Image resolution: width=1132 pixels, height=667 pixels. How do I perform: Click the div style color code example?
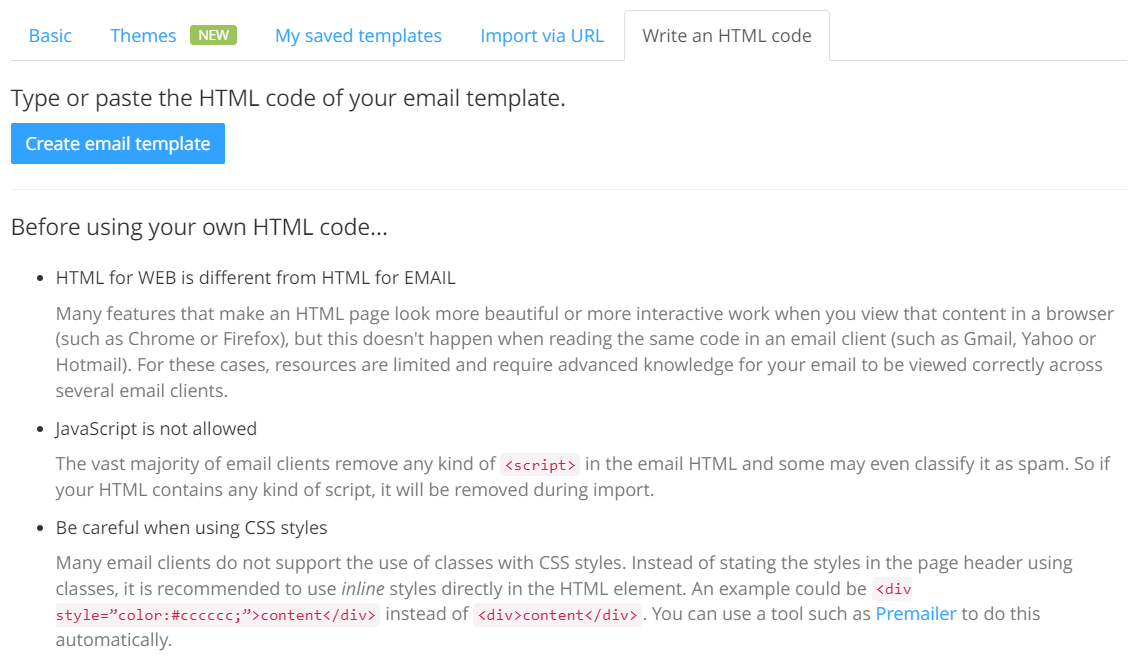(x=217, y=615)
